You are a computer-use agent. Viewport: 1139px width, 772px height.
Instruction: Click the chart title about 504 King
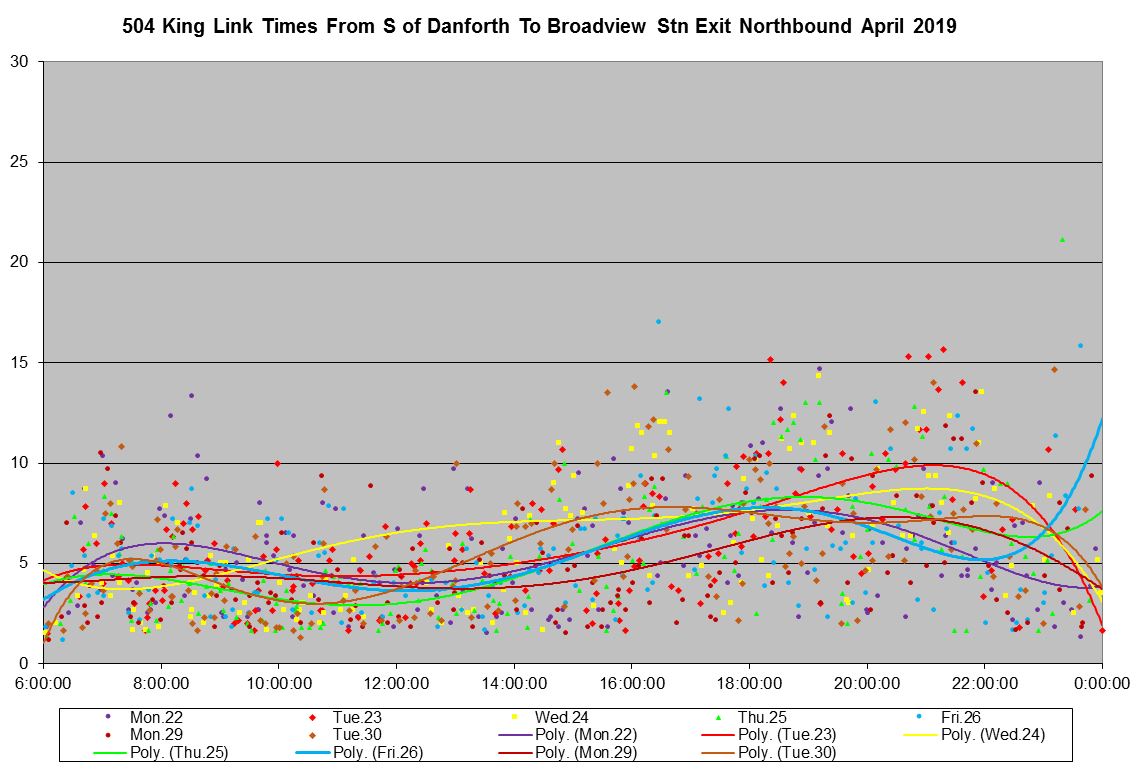coord(539,27)
